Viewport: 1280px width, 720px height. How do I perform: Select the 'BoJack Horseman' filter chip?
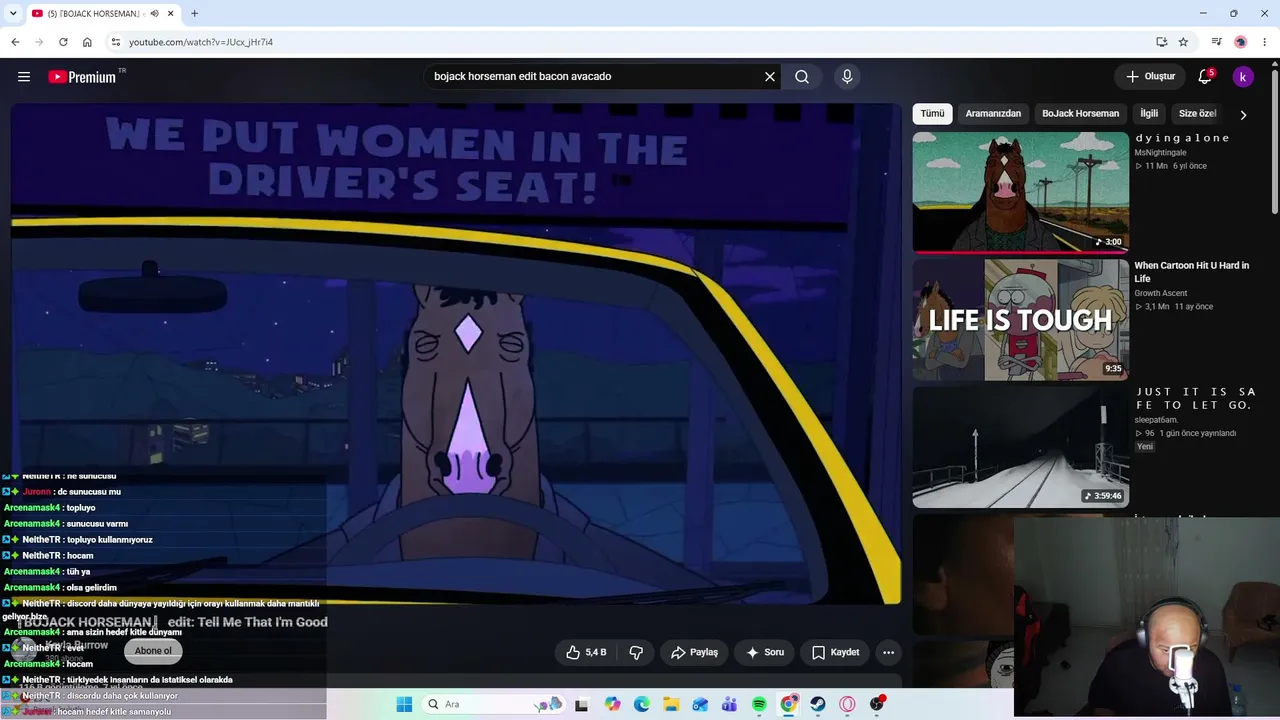(1080, 114)
